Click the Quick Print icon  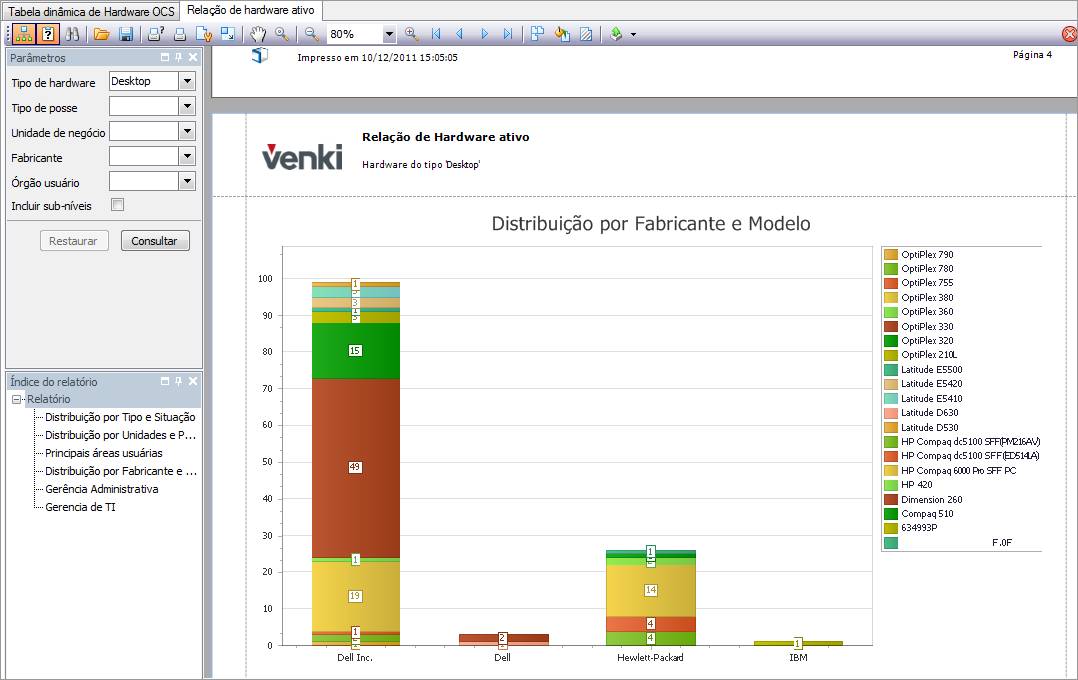(x=180, y=34)
